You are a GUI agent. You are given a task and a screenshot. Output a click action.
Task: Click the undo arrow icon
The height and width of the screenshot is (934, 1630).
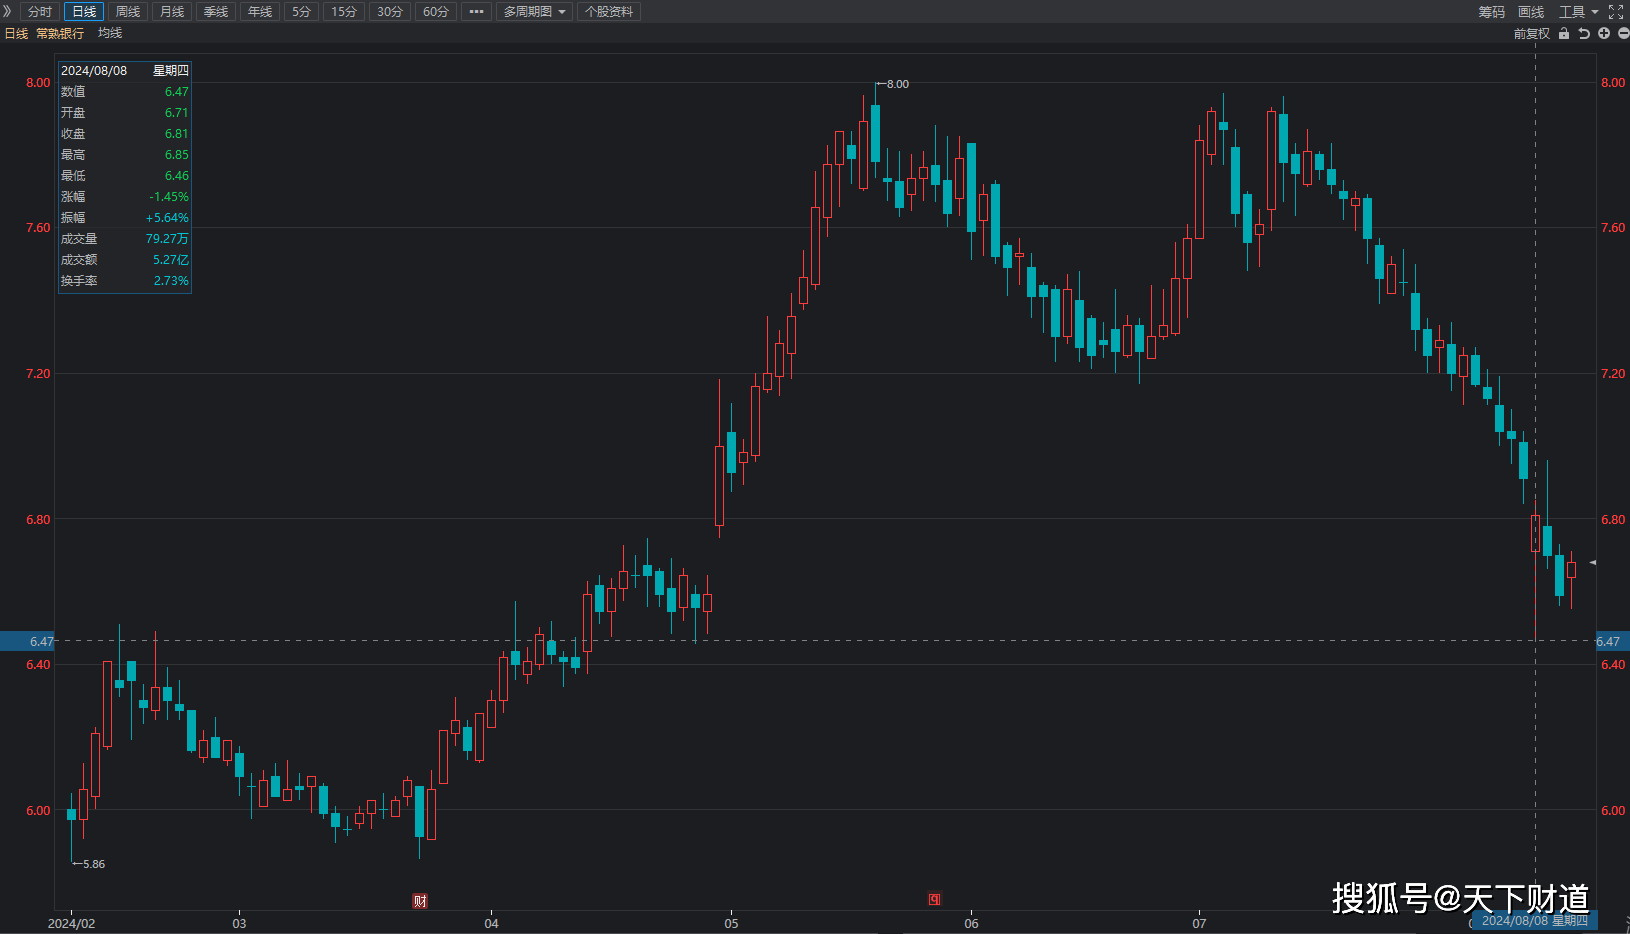1584,33
